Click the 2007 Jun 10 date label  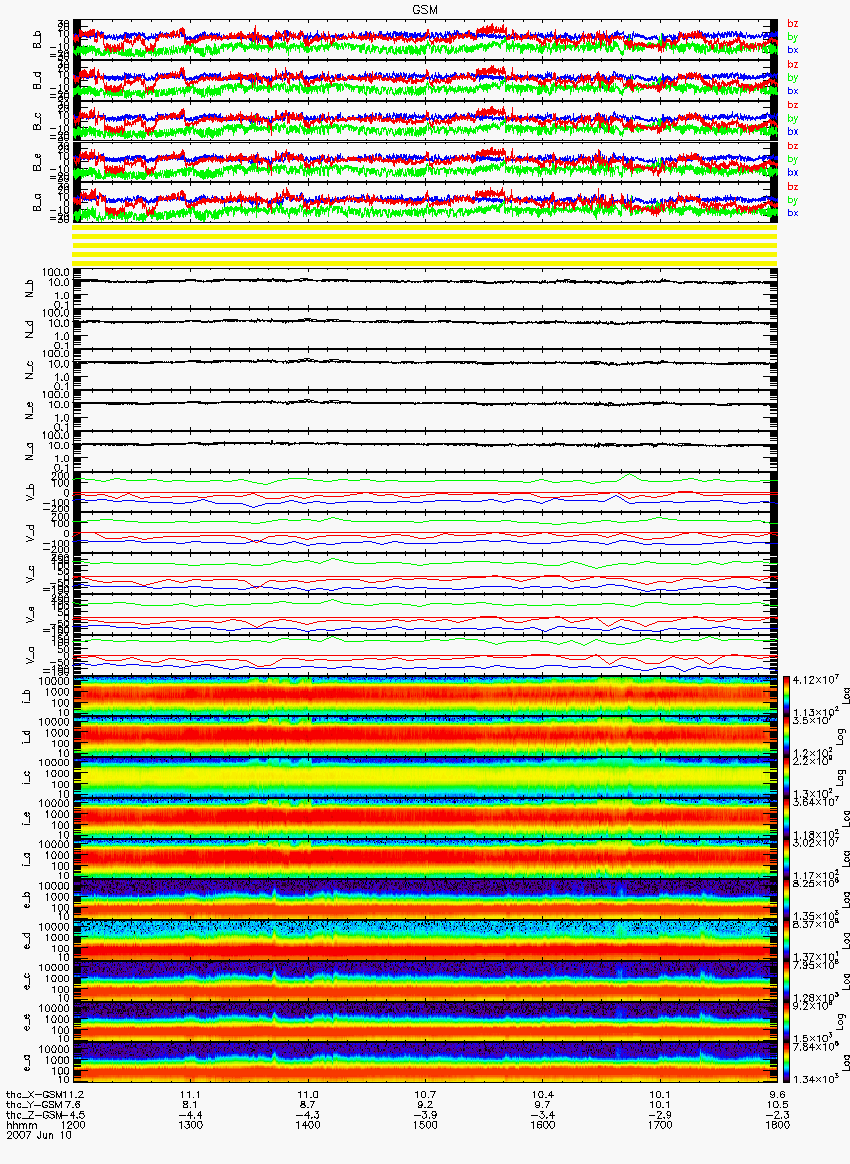[x=39, y=1135]
